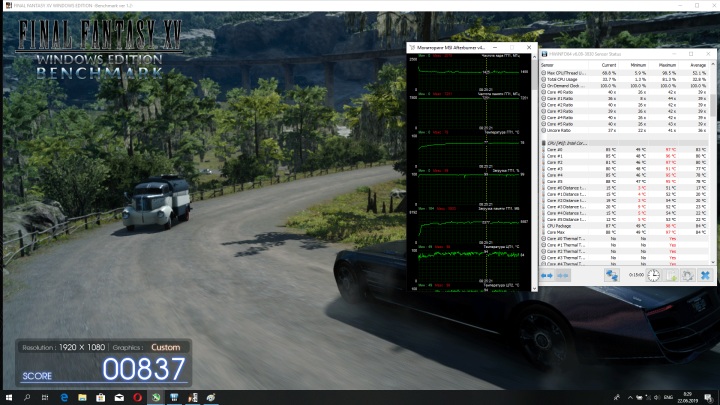Select Core #5 Ratio row
Viewport: 720px width, 405px height.
(x=624, y=124)
